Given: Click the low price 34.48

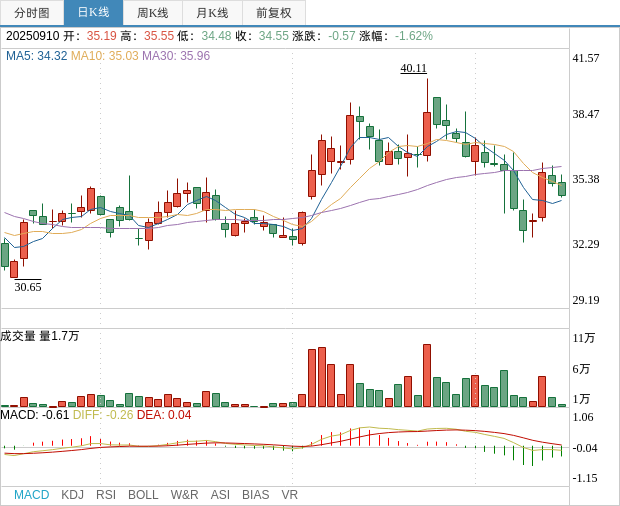Looking at the screenshot, I should (216, 36).
